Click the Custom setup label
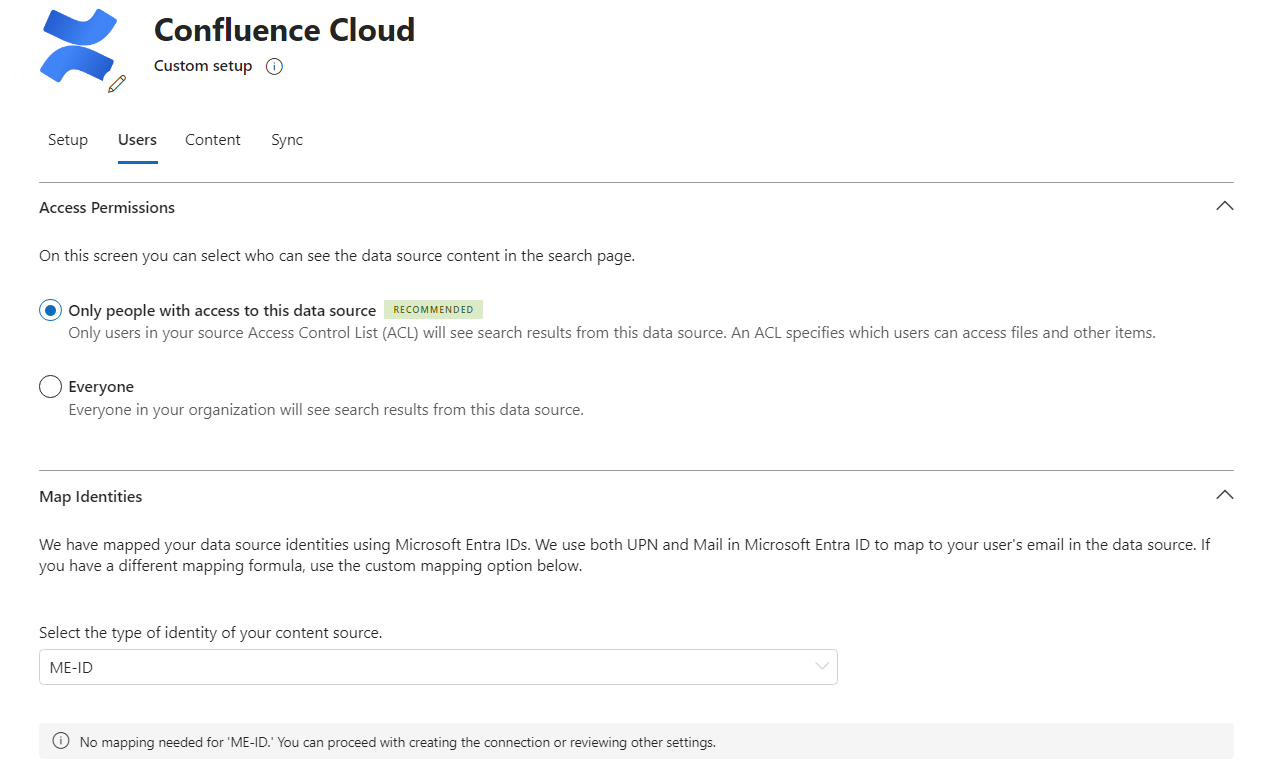Screen dimensions: 1271x779 coord(203,66)
